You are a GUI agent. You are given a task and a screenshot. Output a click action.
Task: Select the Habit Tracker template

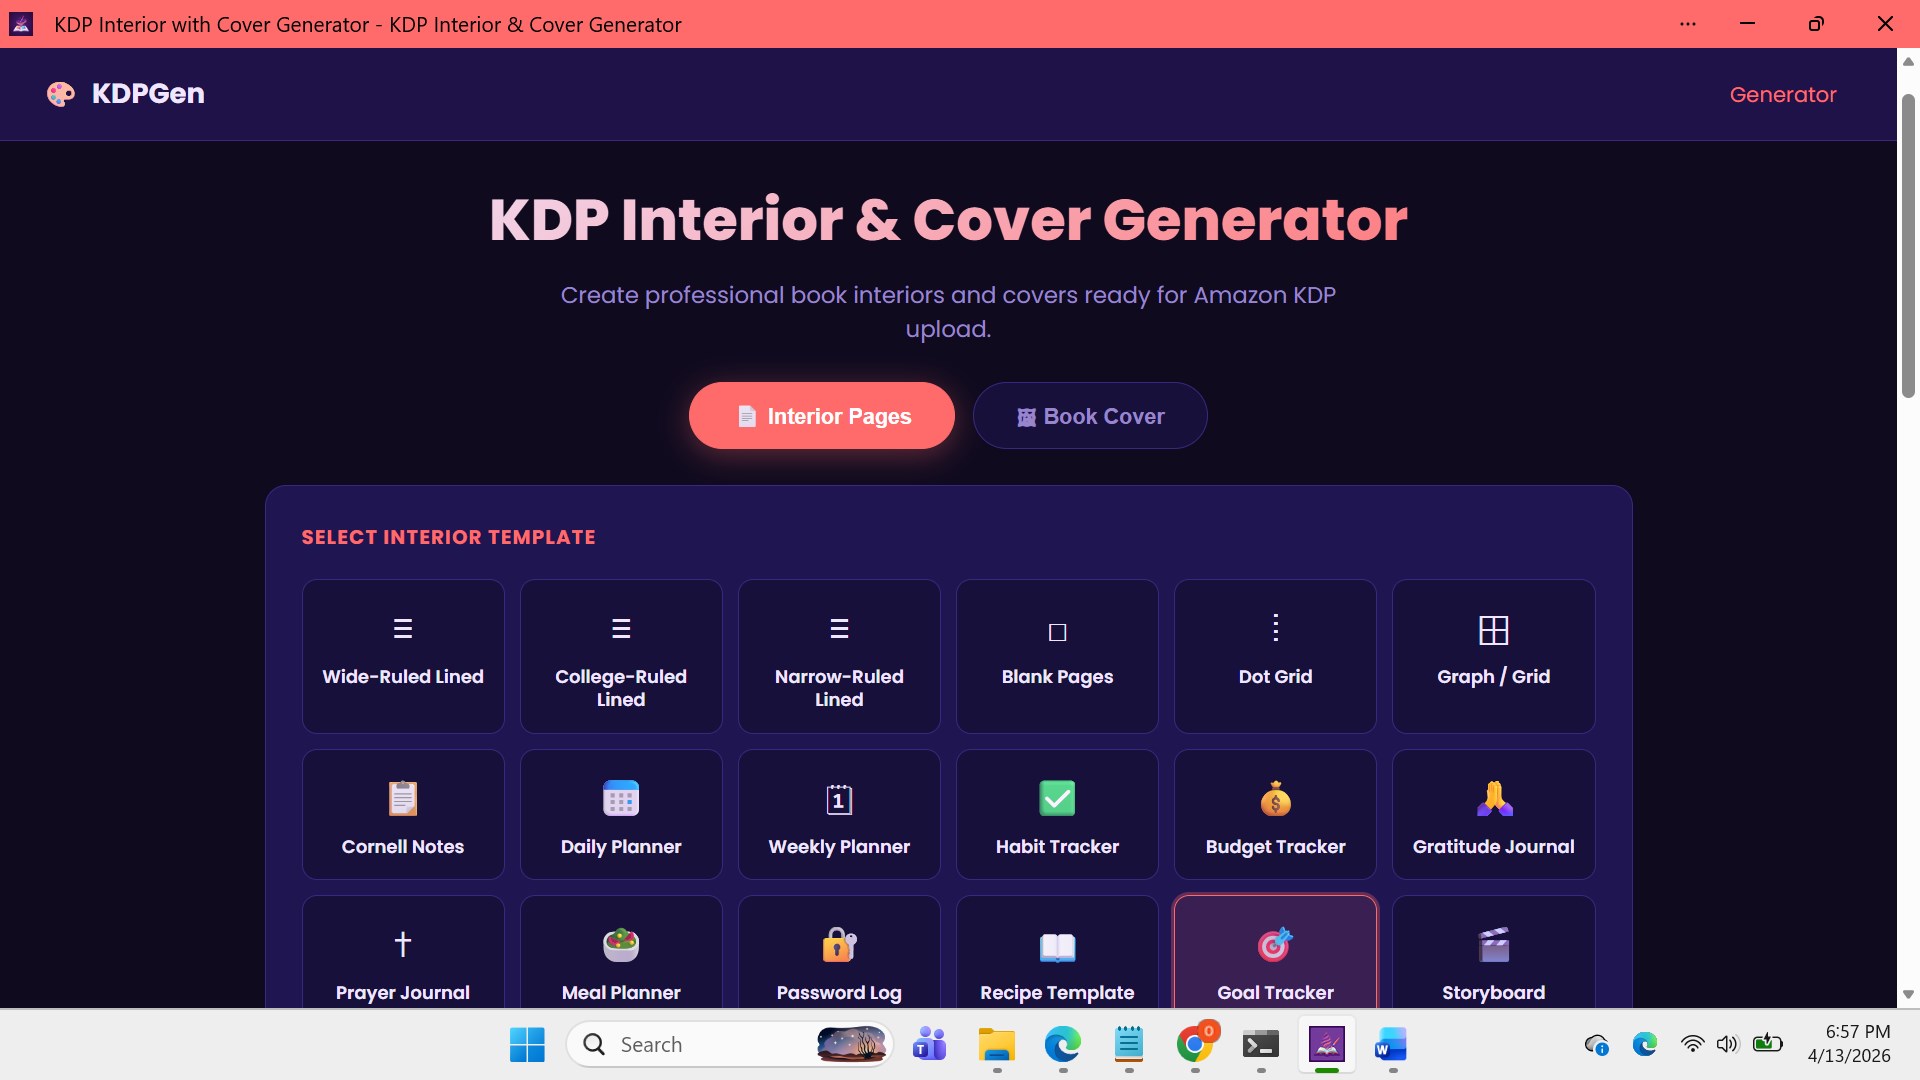(1057, 815)
